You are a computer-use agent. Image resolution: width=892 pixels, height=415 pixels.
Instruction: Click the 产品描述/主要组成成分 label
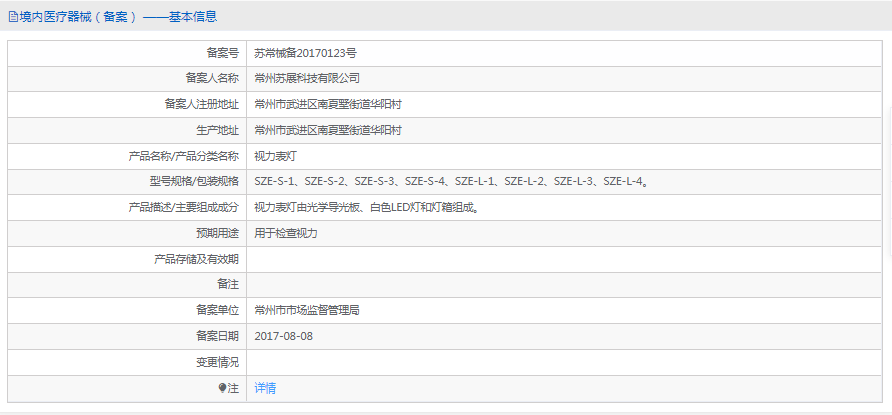(x=184, y=208)
